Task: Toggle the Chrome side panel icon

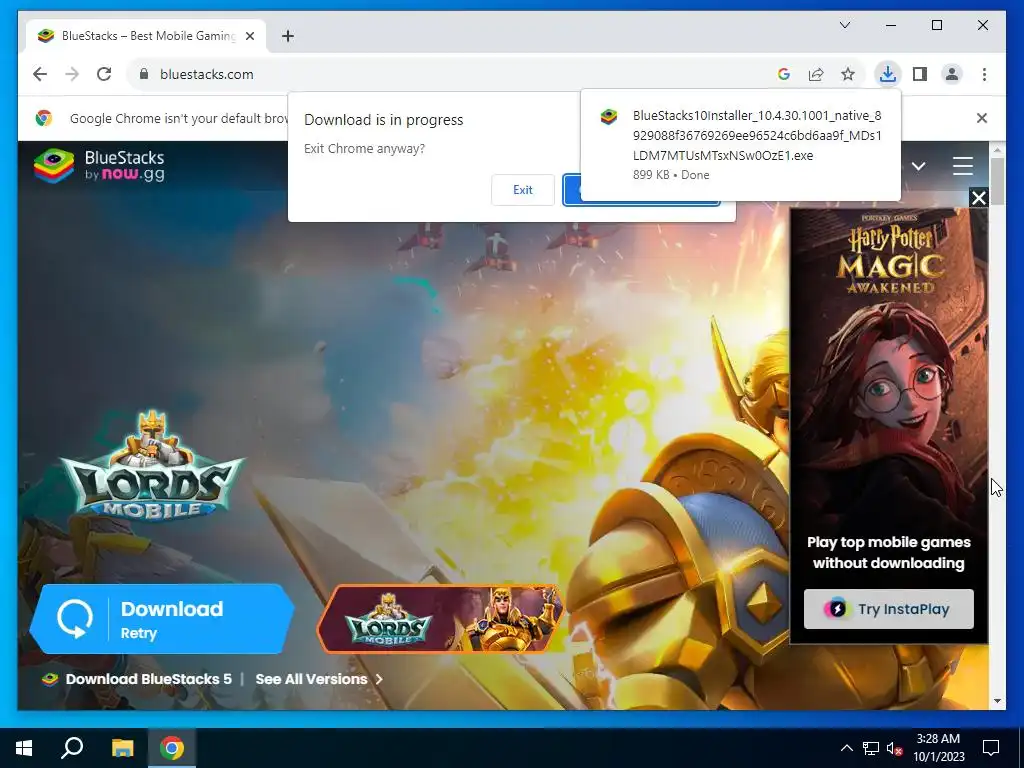Action: pos(920,74)
